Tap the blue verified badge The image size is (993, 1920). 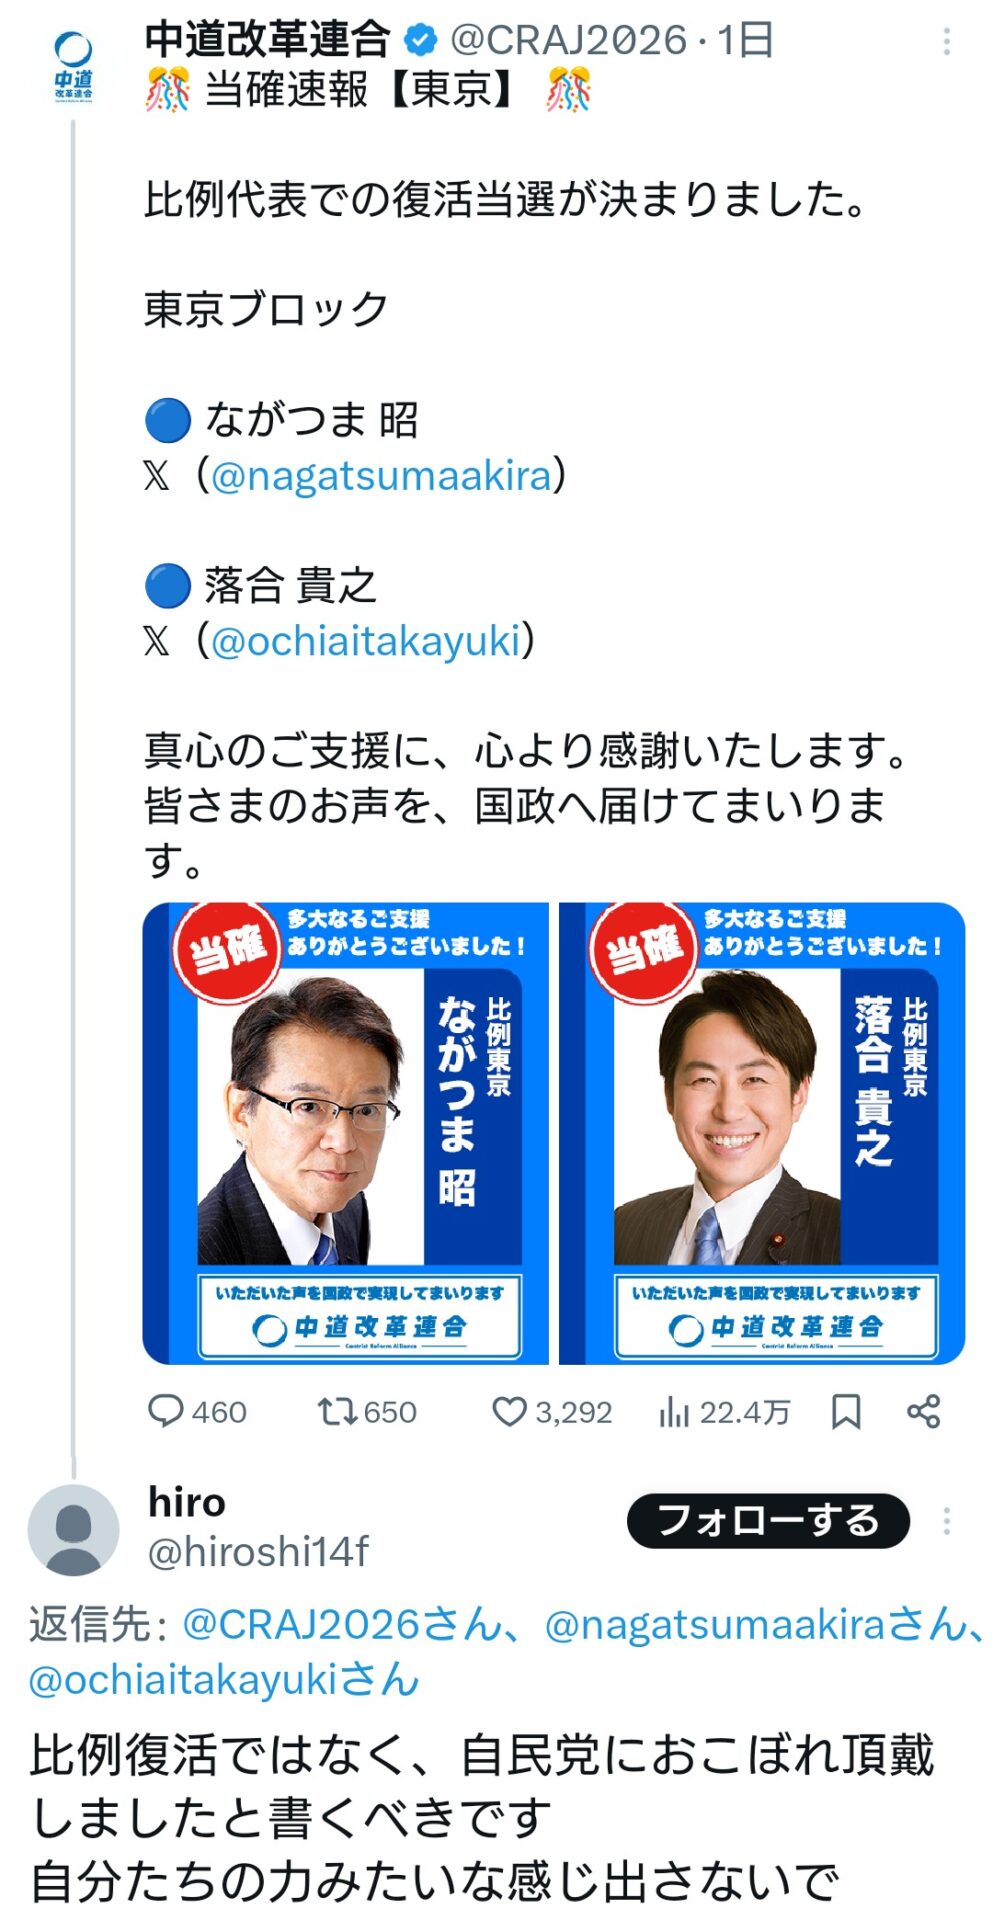pyautogui.click(x=420, y=40)
